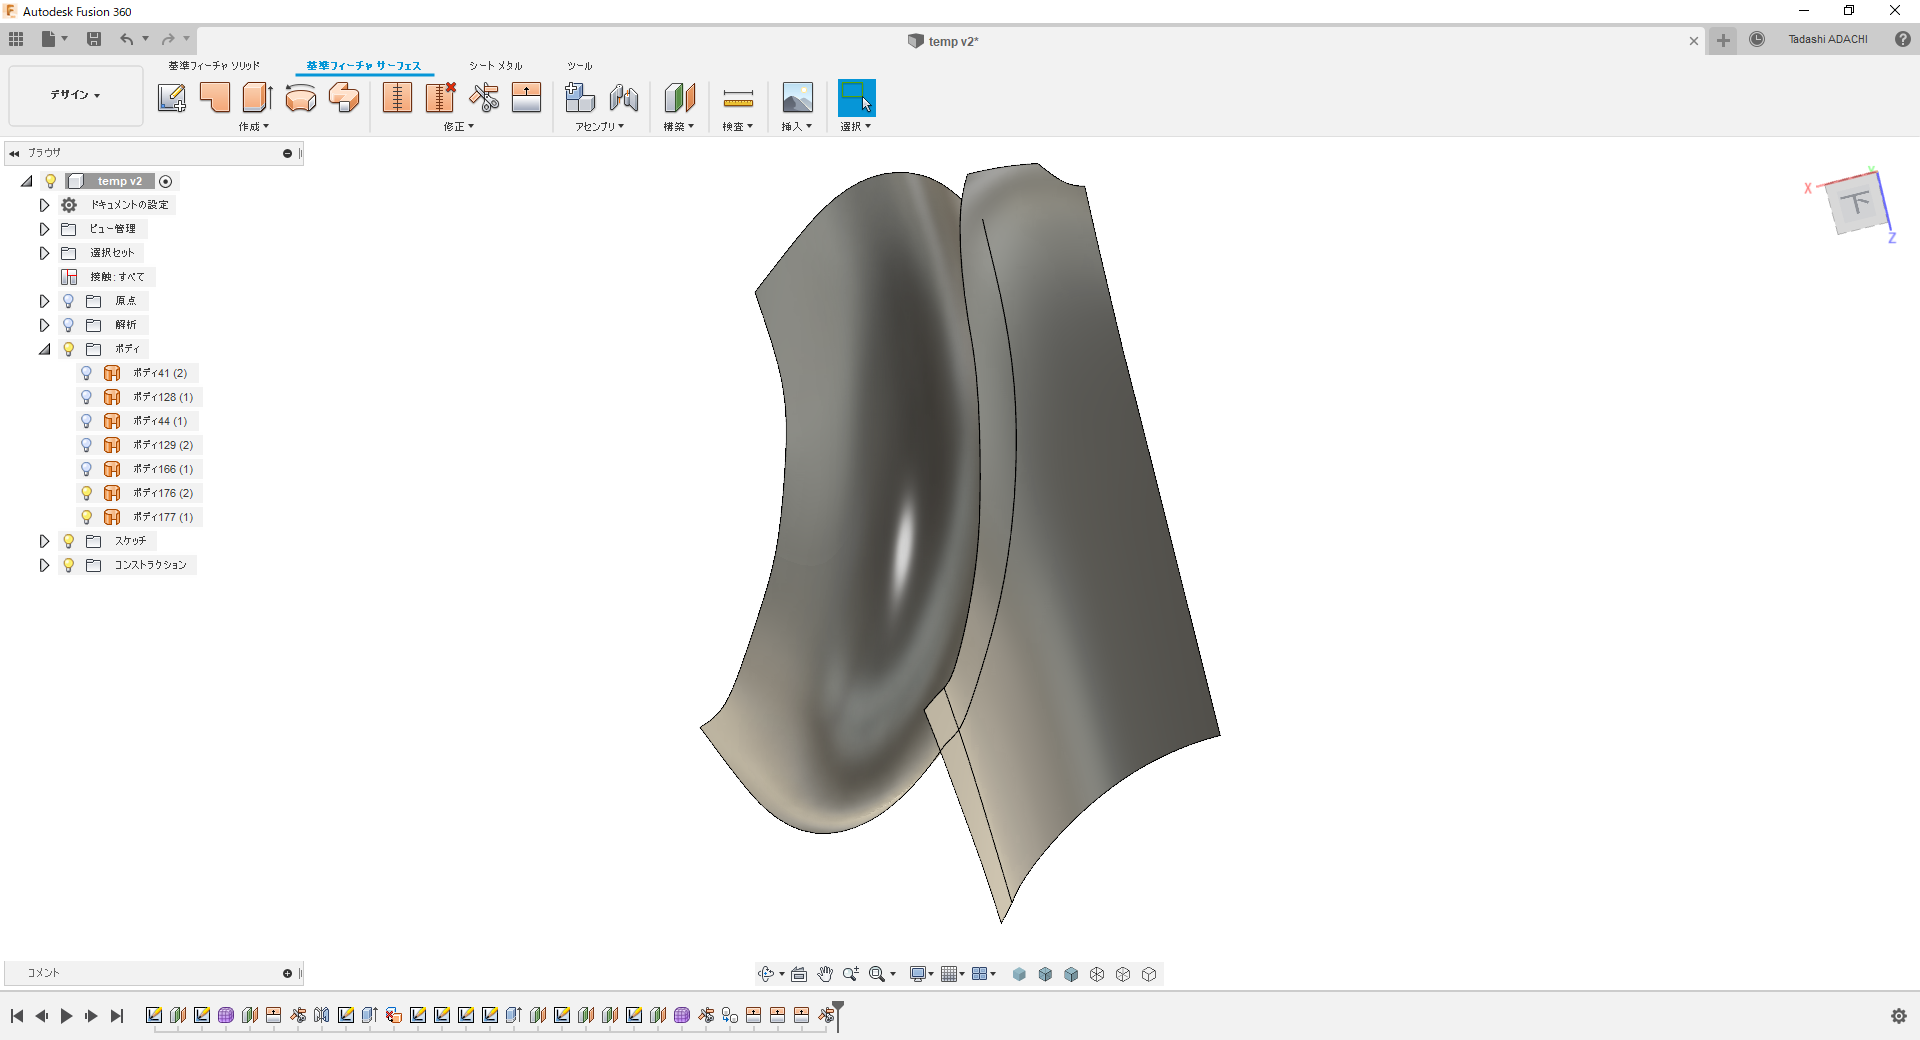Toggle visibility of ボディ41 (2)

pos(86,373)
